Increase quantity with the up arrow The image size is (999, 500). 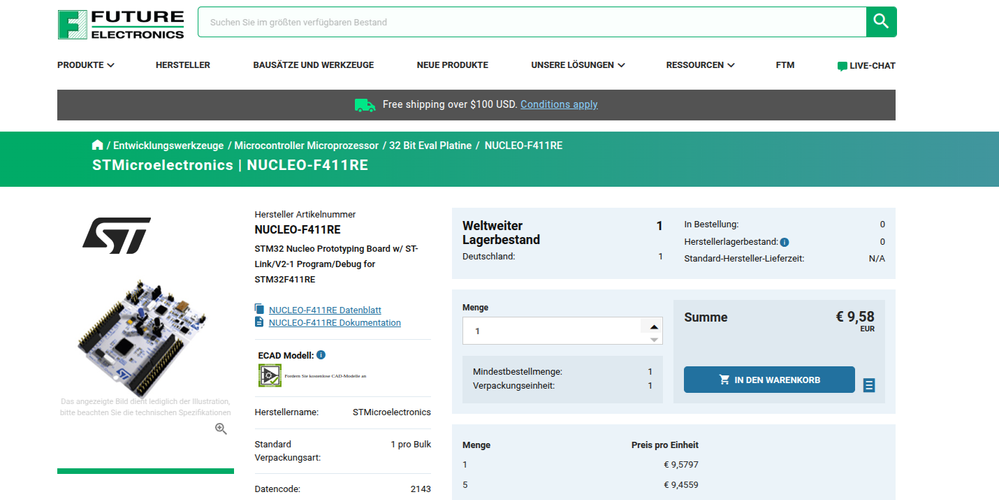(654, 327)
